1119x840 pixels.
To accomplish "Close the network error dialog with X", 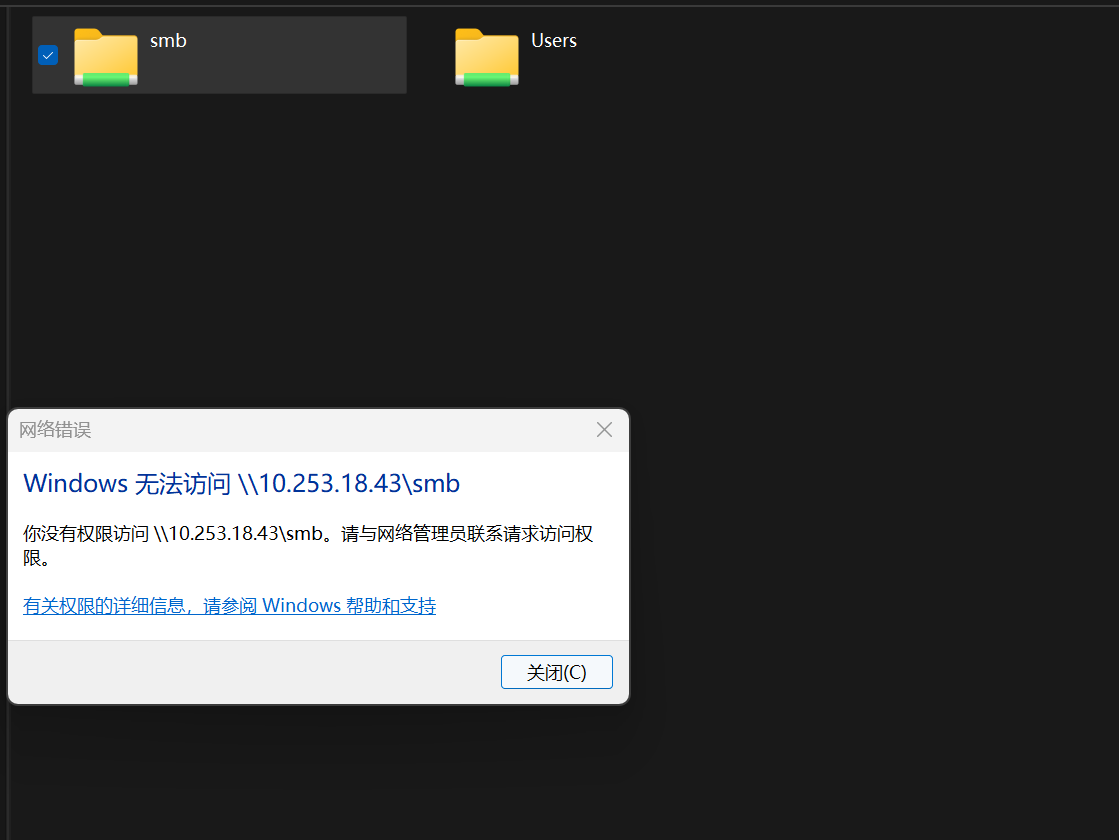I will click(604, 430).
